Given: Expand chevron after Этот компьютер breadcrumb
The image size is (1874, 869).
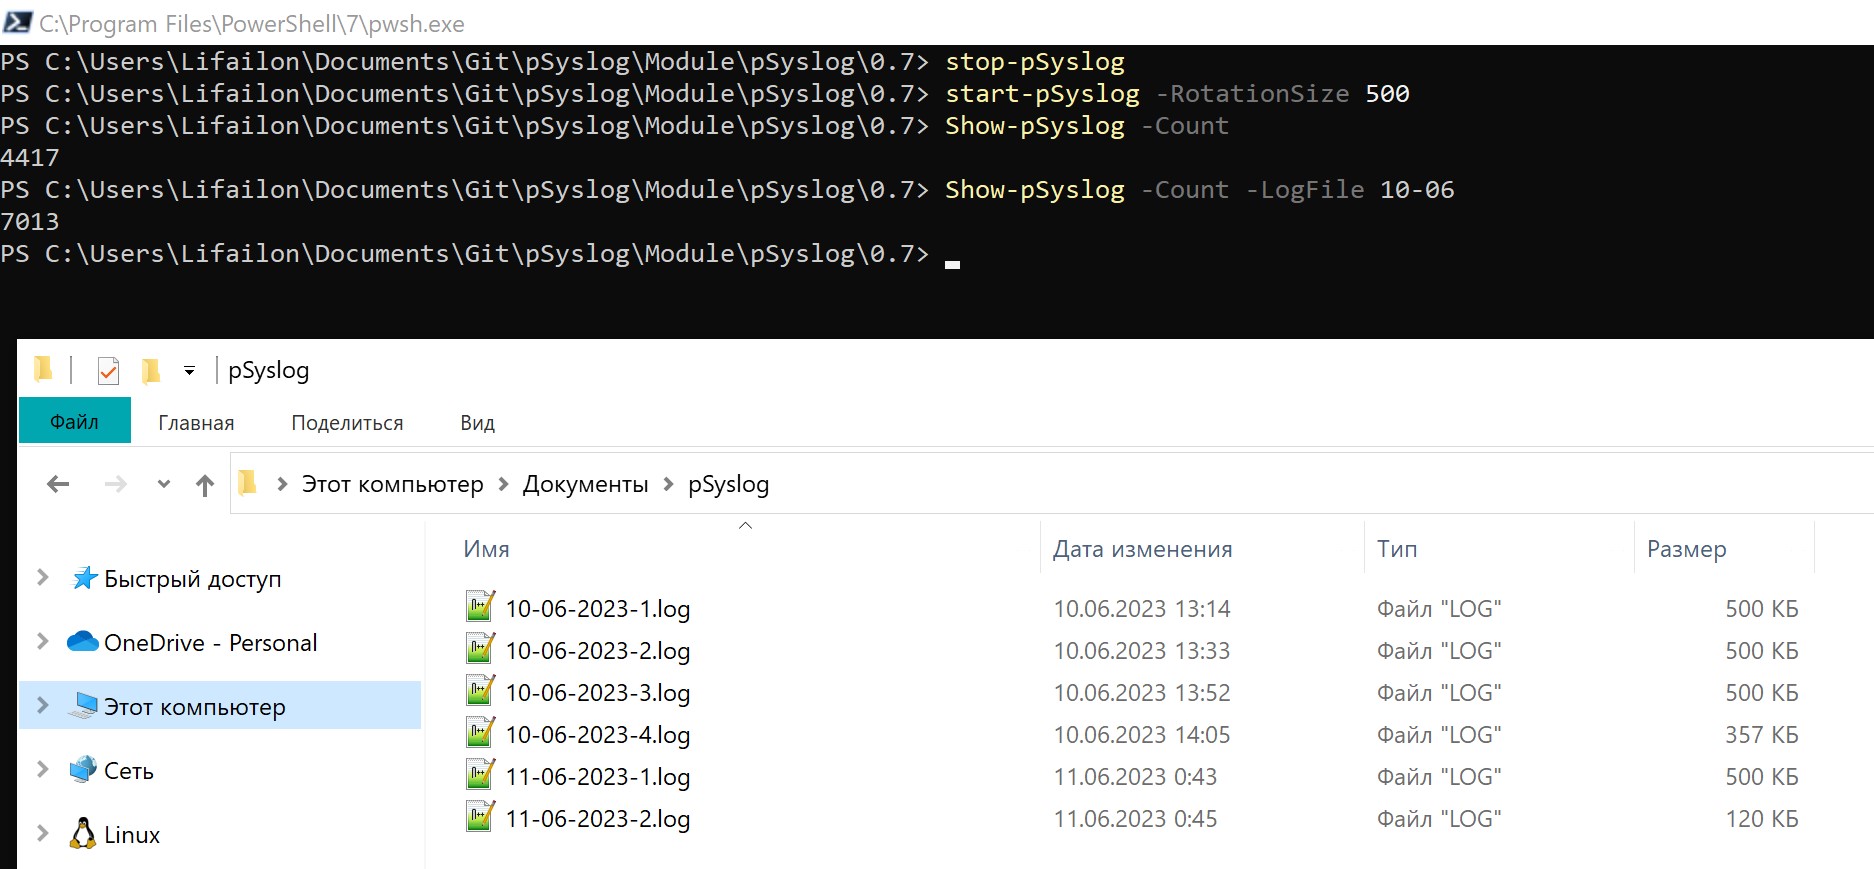Looking at the screenshot, I should click(x=503, y=484).
